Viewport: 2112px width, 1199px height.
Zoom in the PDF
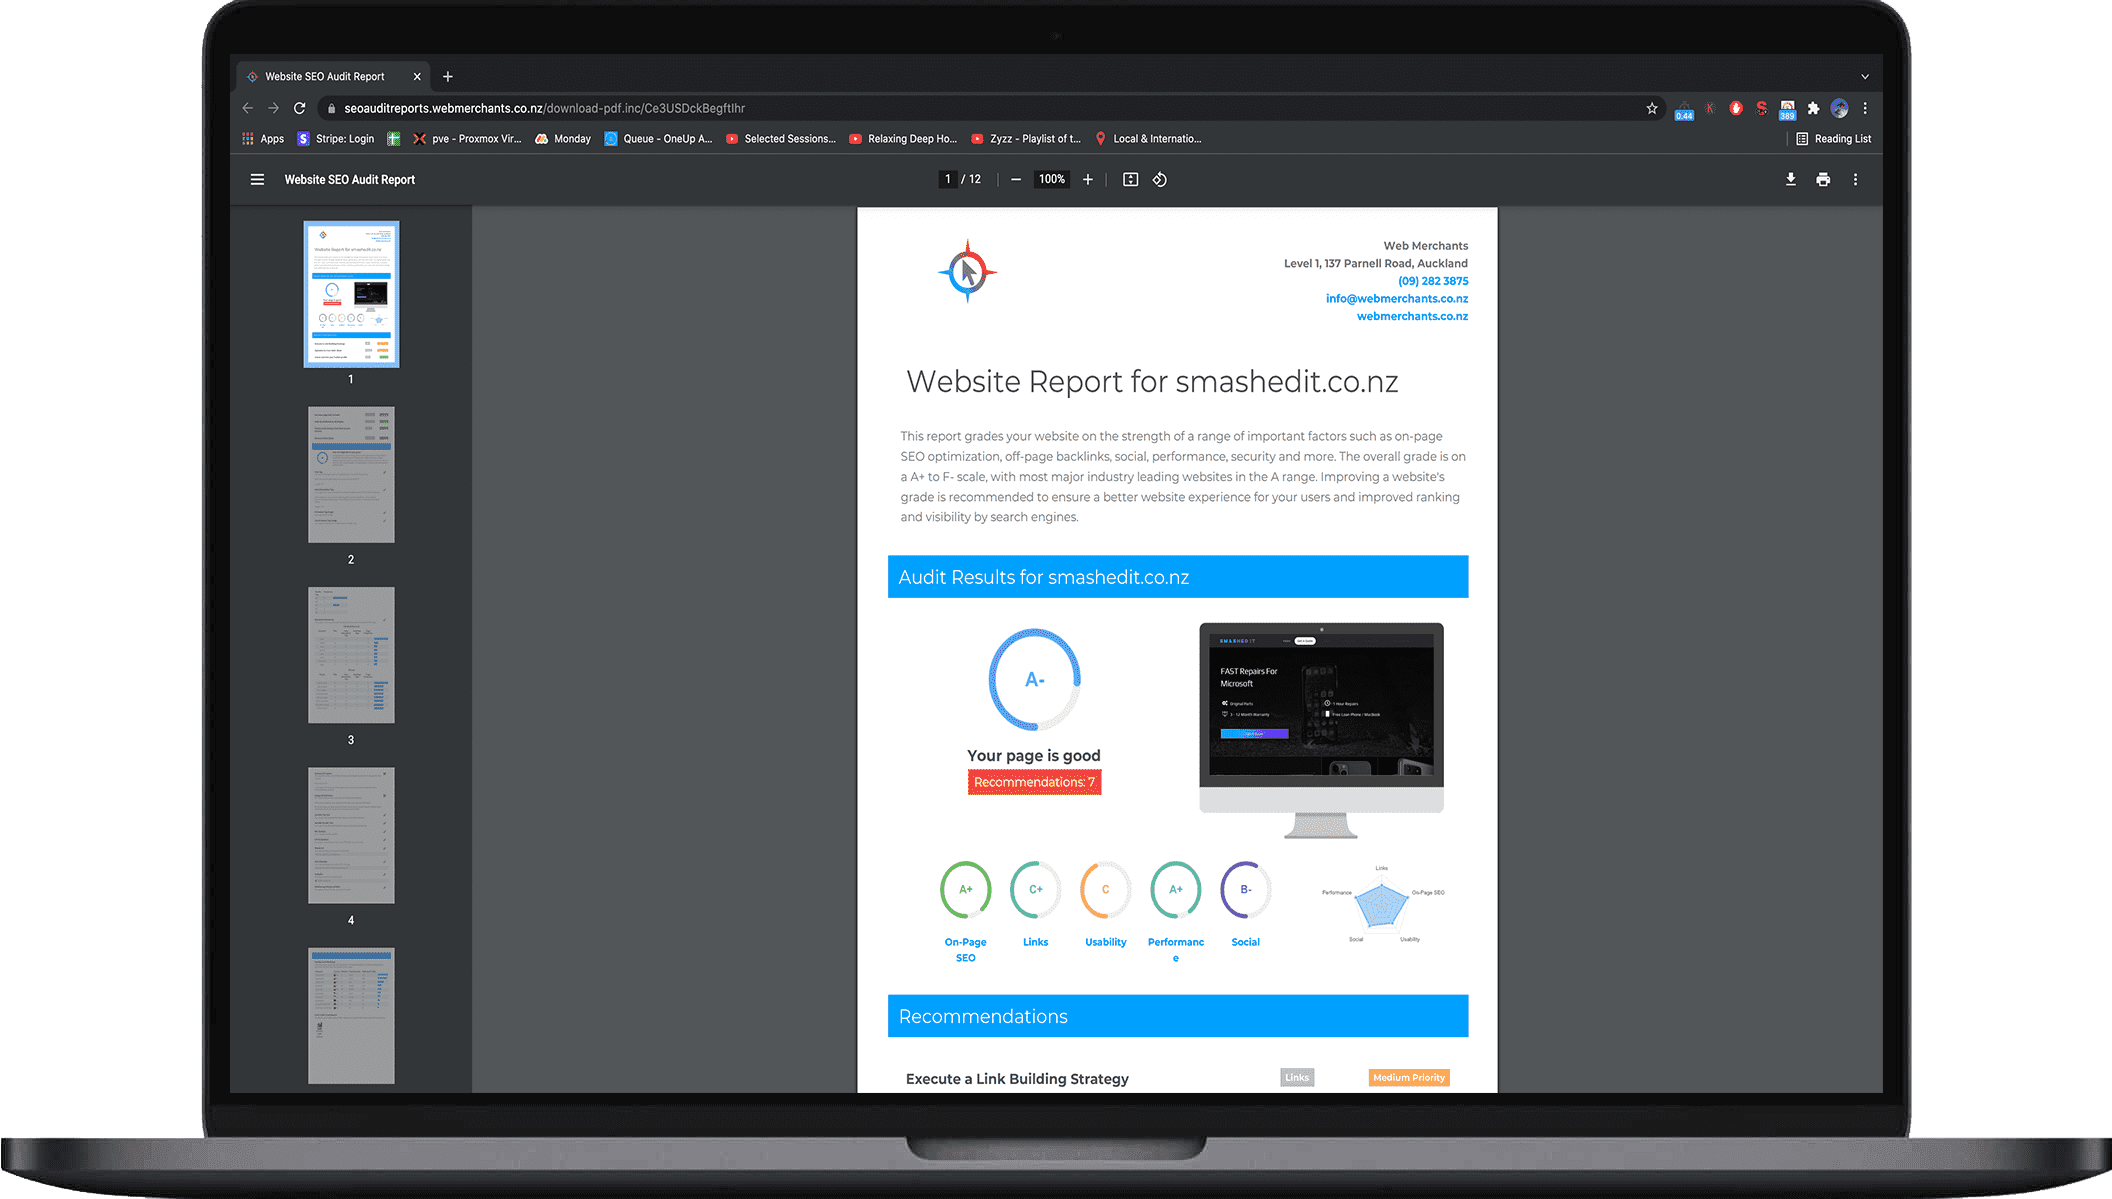pyautogui.click(x=1088, y=180)
